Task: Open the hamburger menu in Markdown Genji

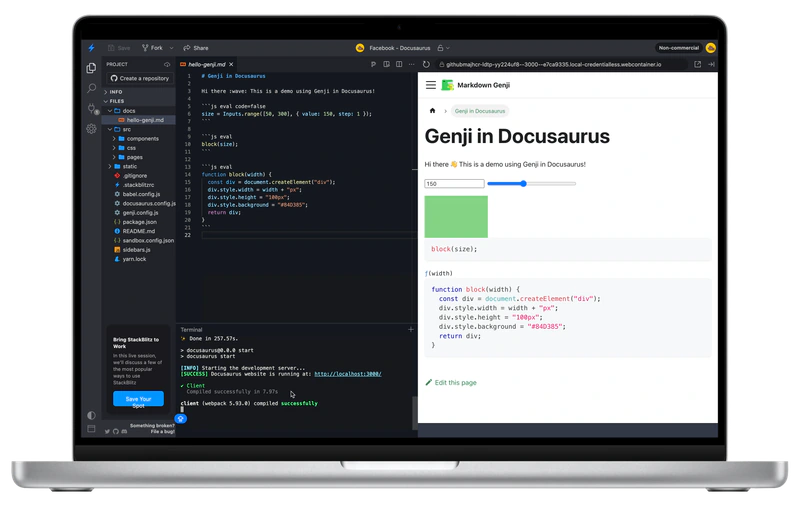Action: click(431, 85)
